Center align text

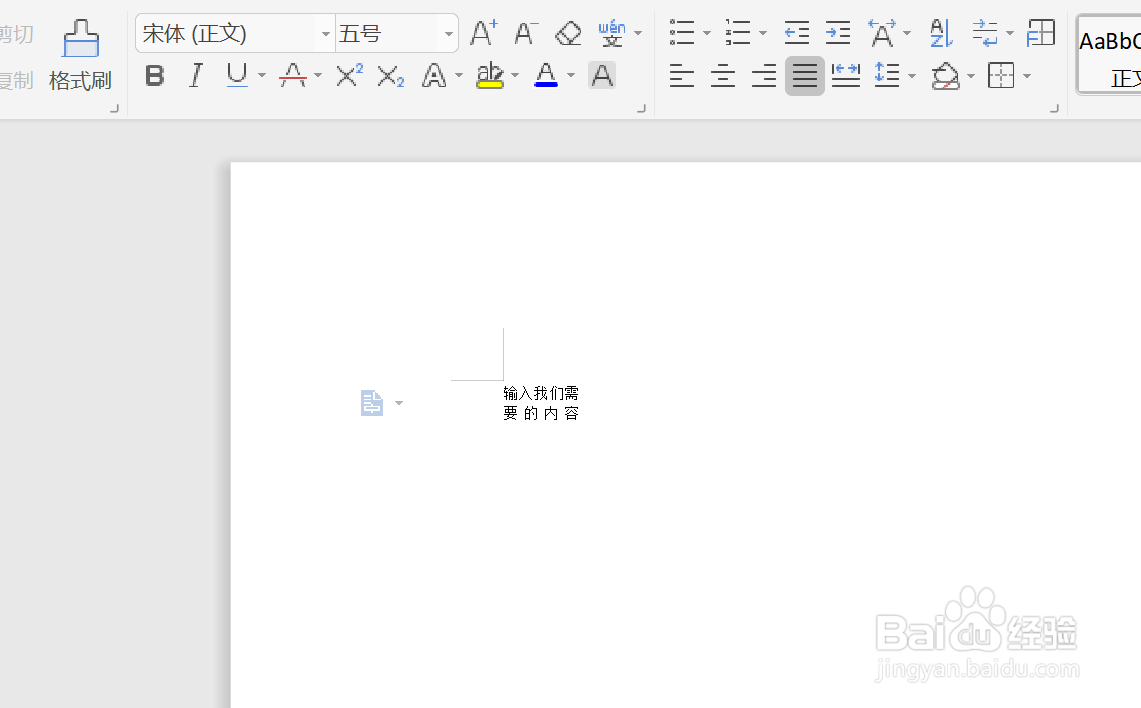click(723, 76)
